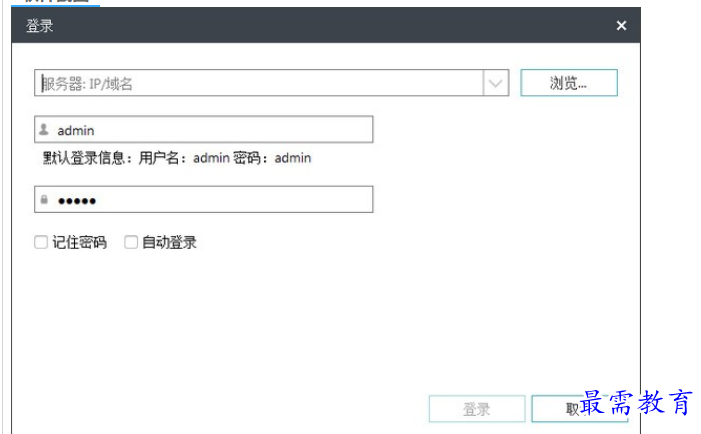Click the lock icon in password field
701x434 pixels.
click(x=44, y=199)
